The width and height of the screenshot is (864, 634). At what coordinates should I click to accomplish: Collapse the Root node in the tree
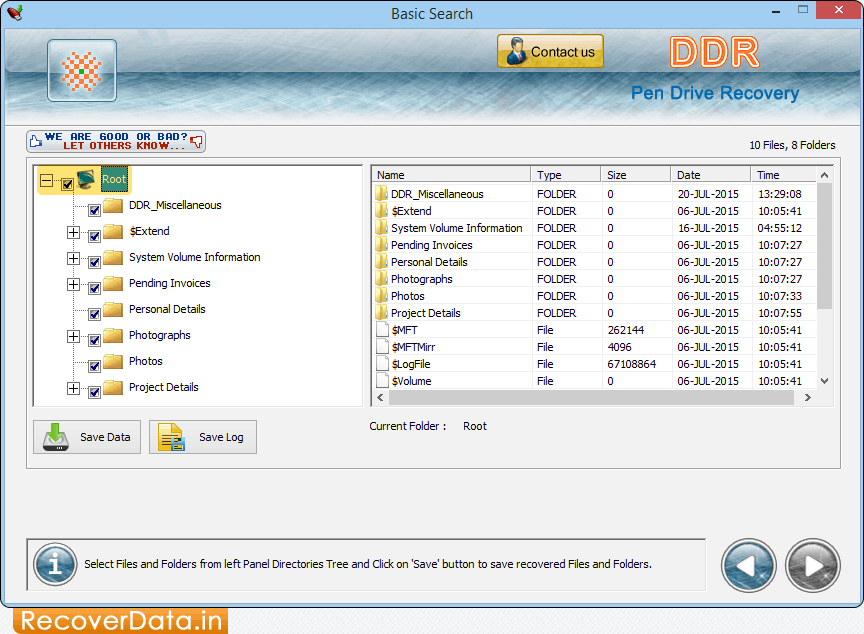click(45, 179)
